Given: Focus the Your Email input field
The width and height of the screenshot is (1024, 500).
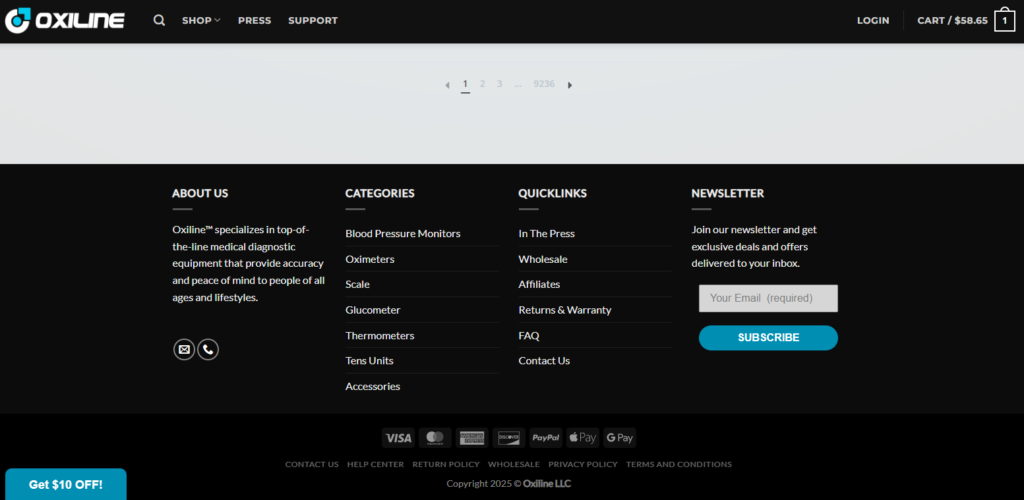Looking at the screenshot, I should [768, 298].
